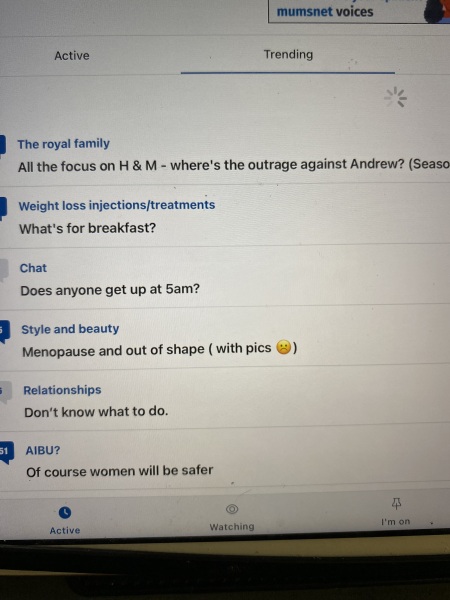Open the Don't know what to do thread
Viewport: 450px width, 600px height.
[96, 412]
